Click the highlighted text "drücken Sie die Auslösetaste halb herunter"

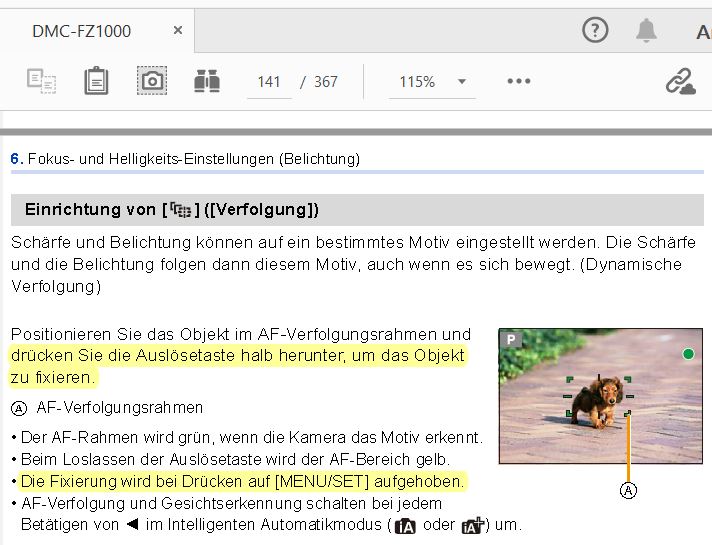(x=178, y=355)
